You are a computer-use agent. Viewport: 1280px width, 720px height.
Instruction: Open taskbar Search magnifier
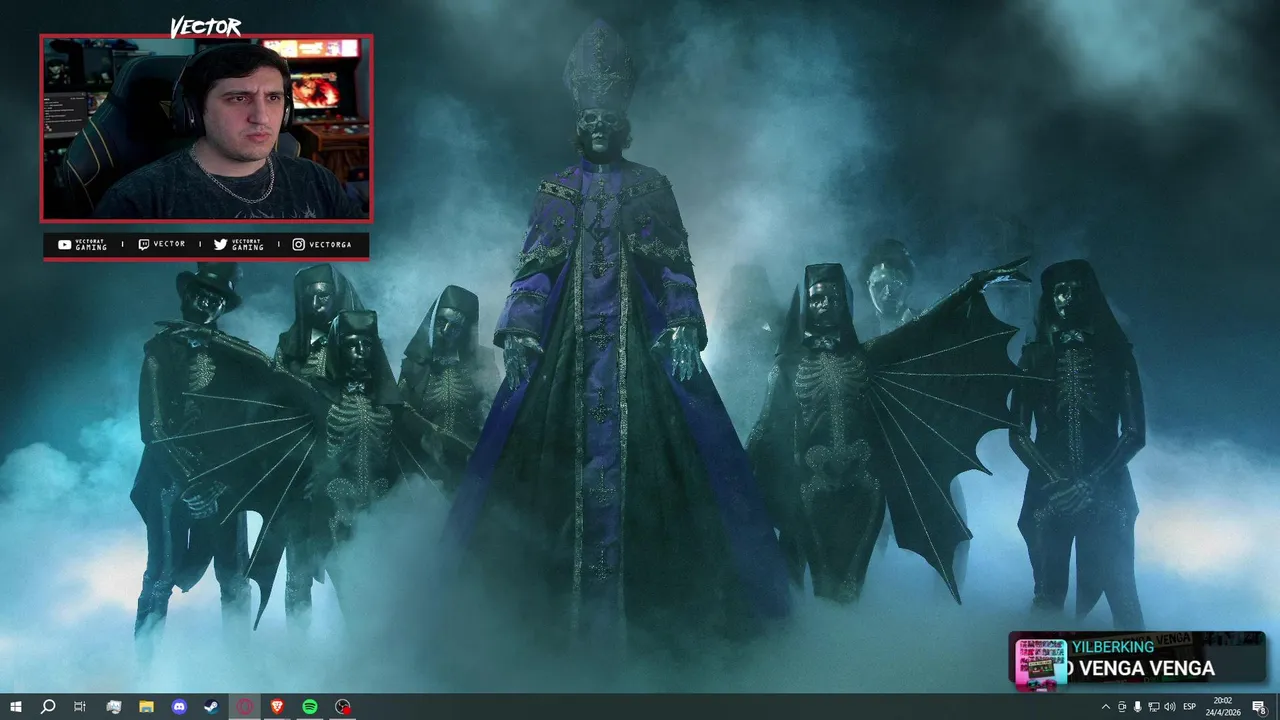[x=47, y=707]
